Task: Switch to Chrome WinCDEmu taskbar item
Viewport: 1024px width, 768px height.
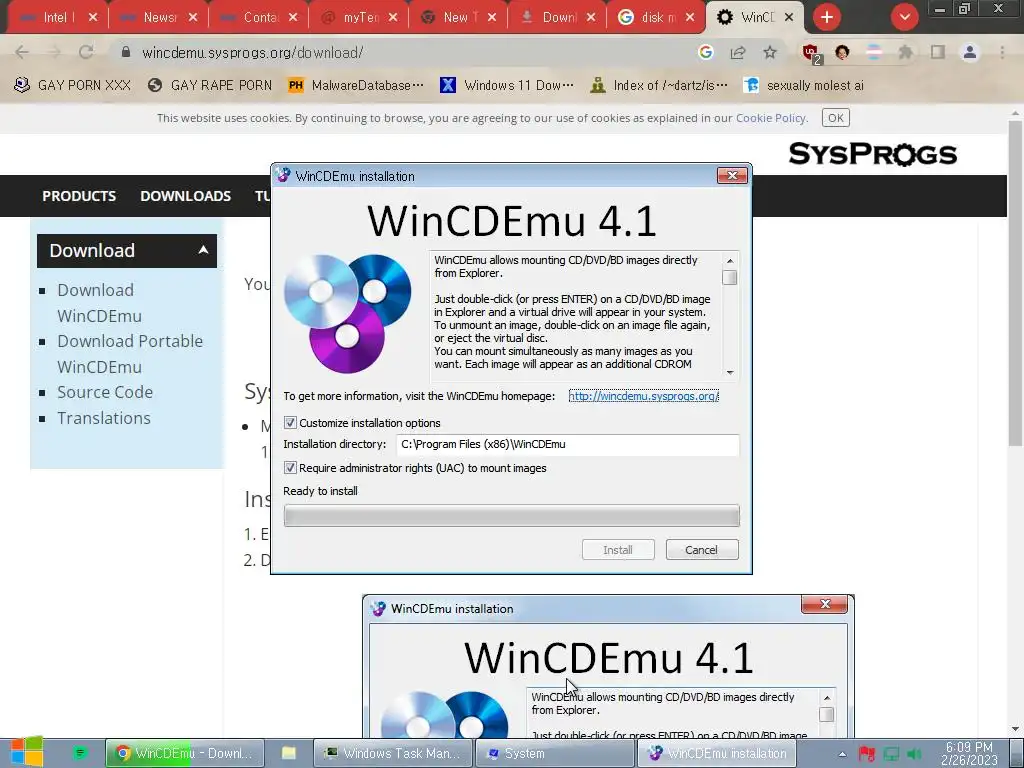Action: coord(185,753)
